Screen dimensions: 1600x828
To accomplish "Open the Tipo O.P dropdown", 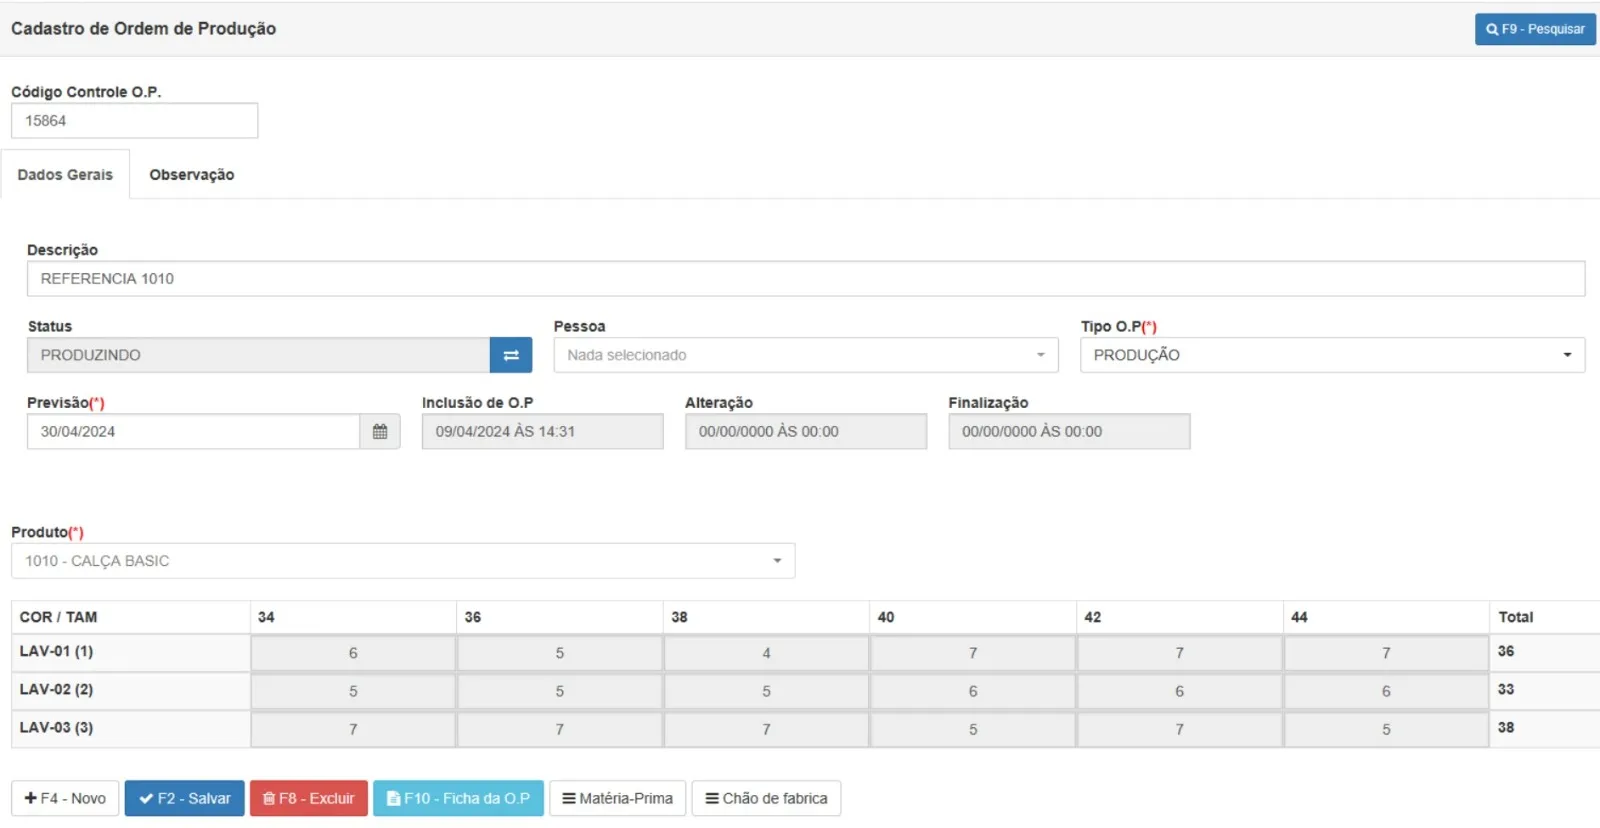I will 1331,355.
